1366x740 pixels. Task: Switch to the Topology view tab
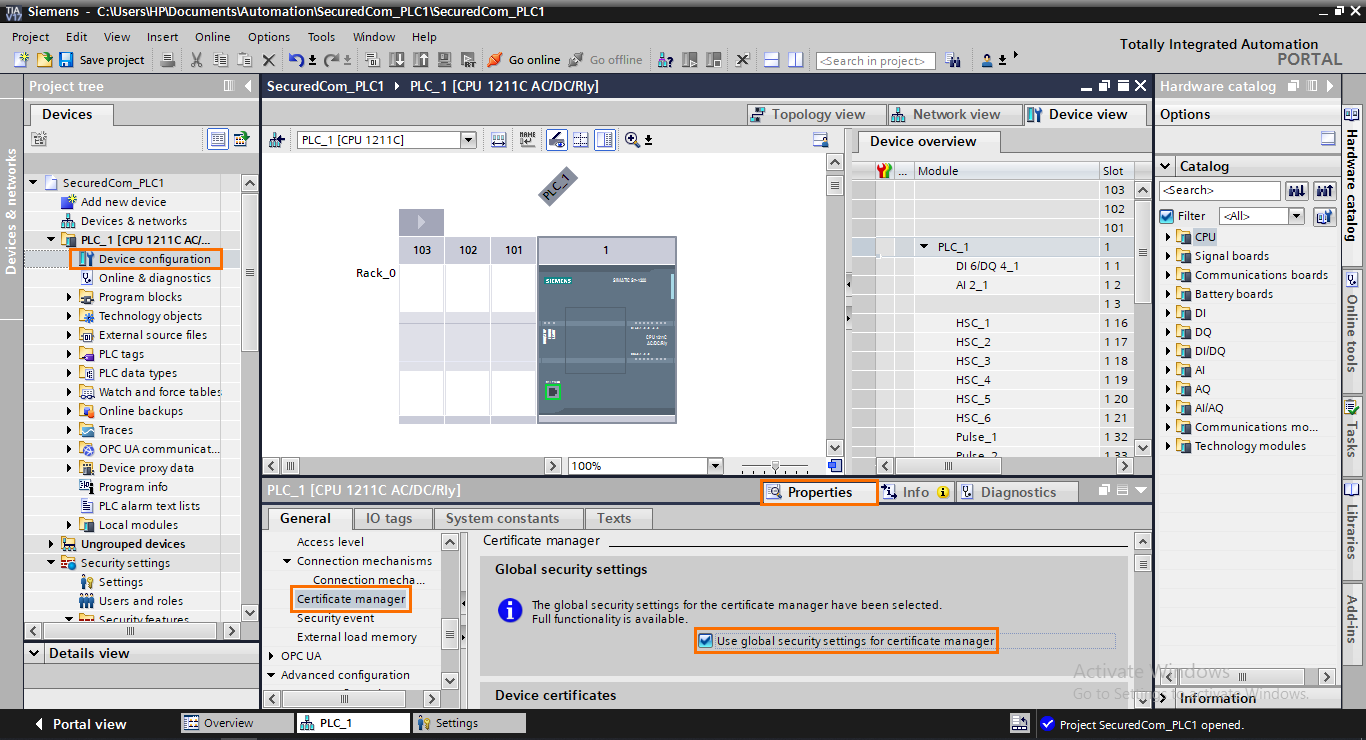click(x=816, y=114)
